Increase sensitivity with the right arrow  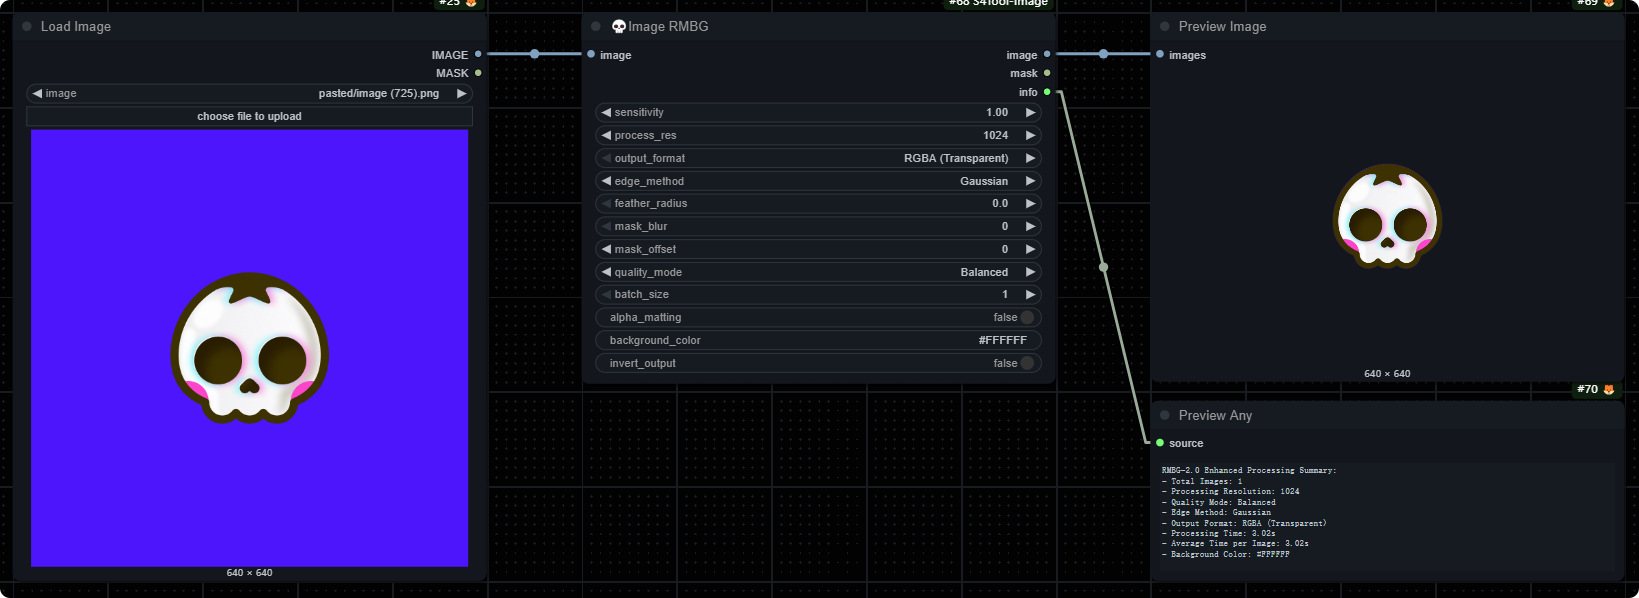(1030, 113)
